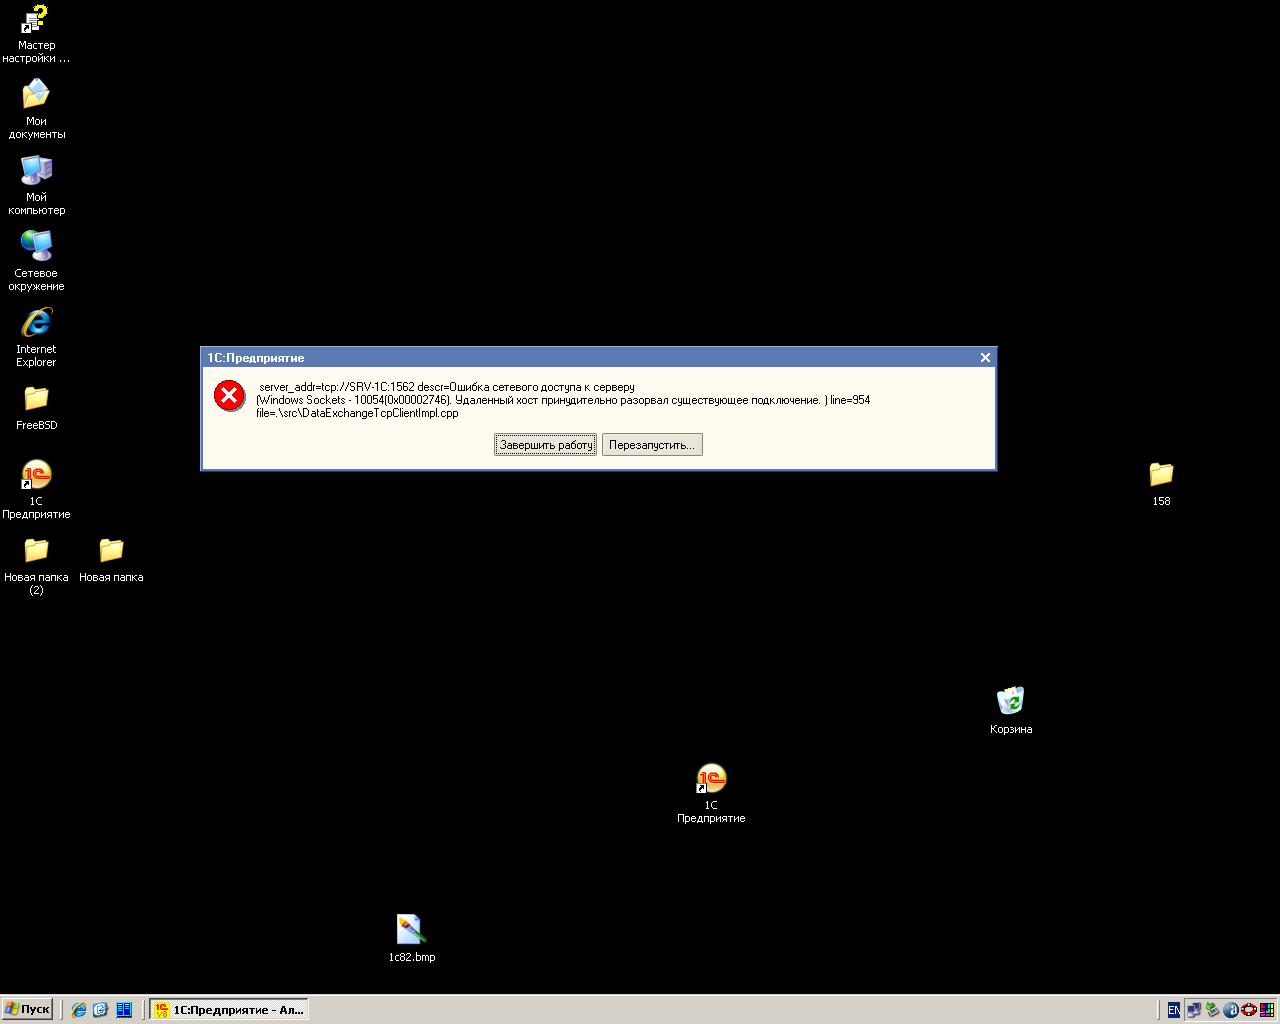
Task: Select the Мастер настройки desktop icon
Action: [x=36, y=35]
